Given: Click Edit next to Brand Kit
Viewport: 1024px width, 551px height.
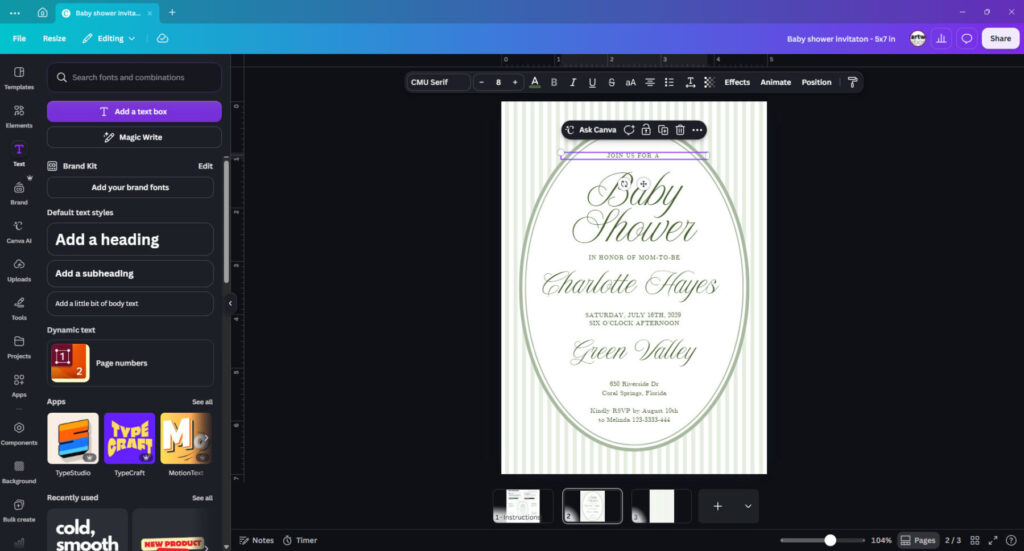Looking at the screenshot, I should click(205, 166).
